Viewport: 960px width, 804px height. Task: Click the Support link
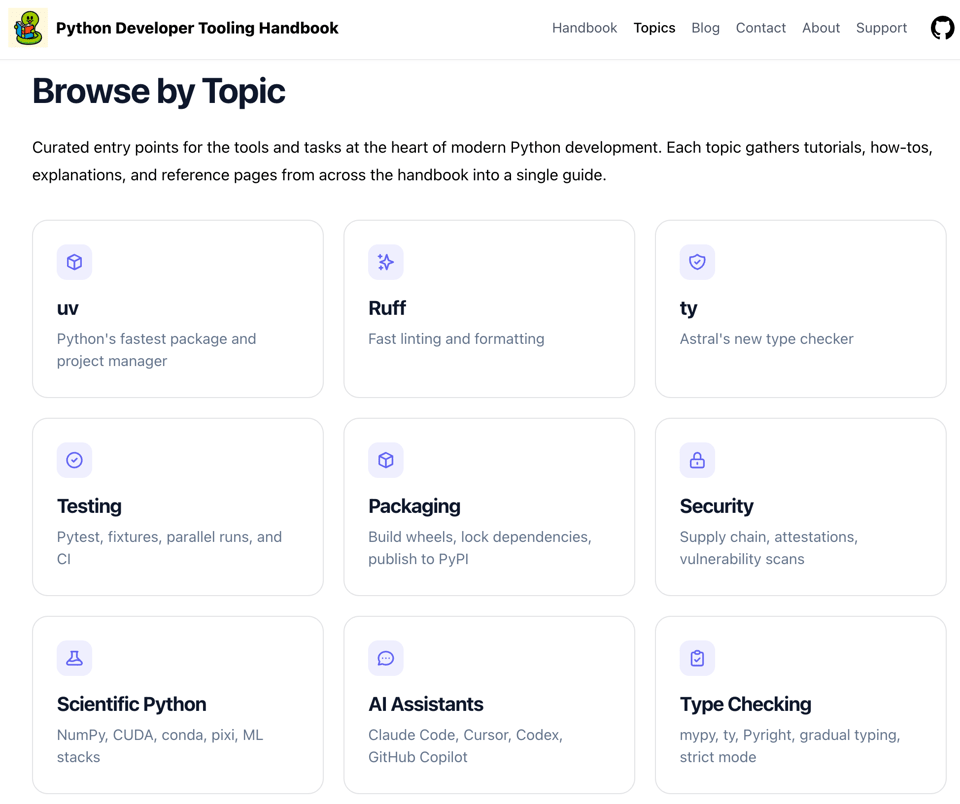[x=881, y=28]
